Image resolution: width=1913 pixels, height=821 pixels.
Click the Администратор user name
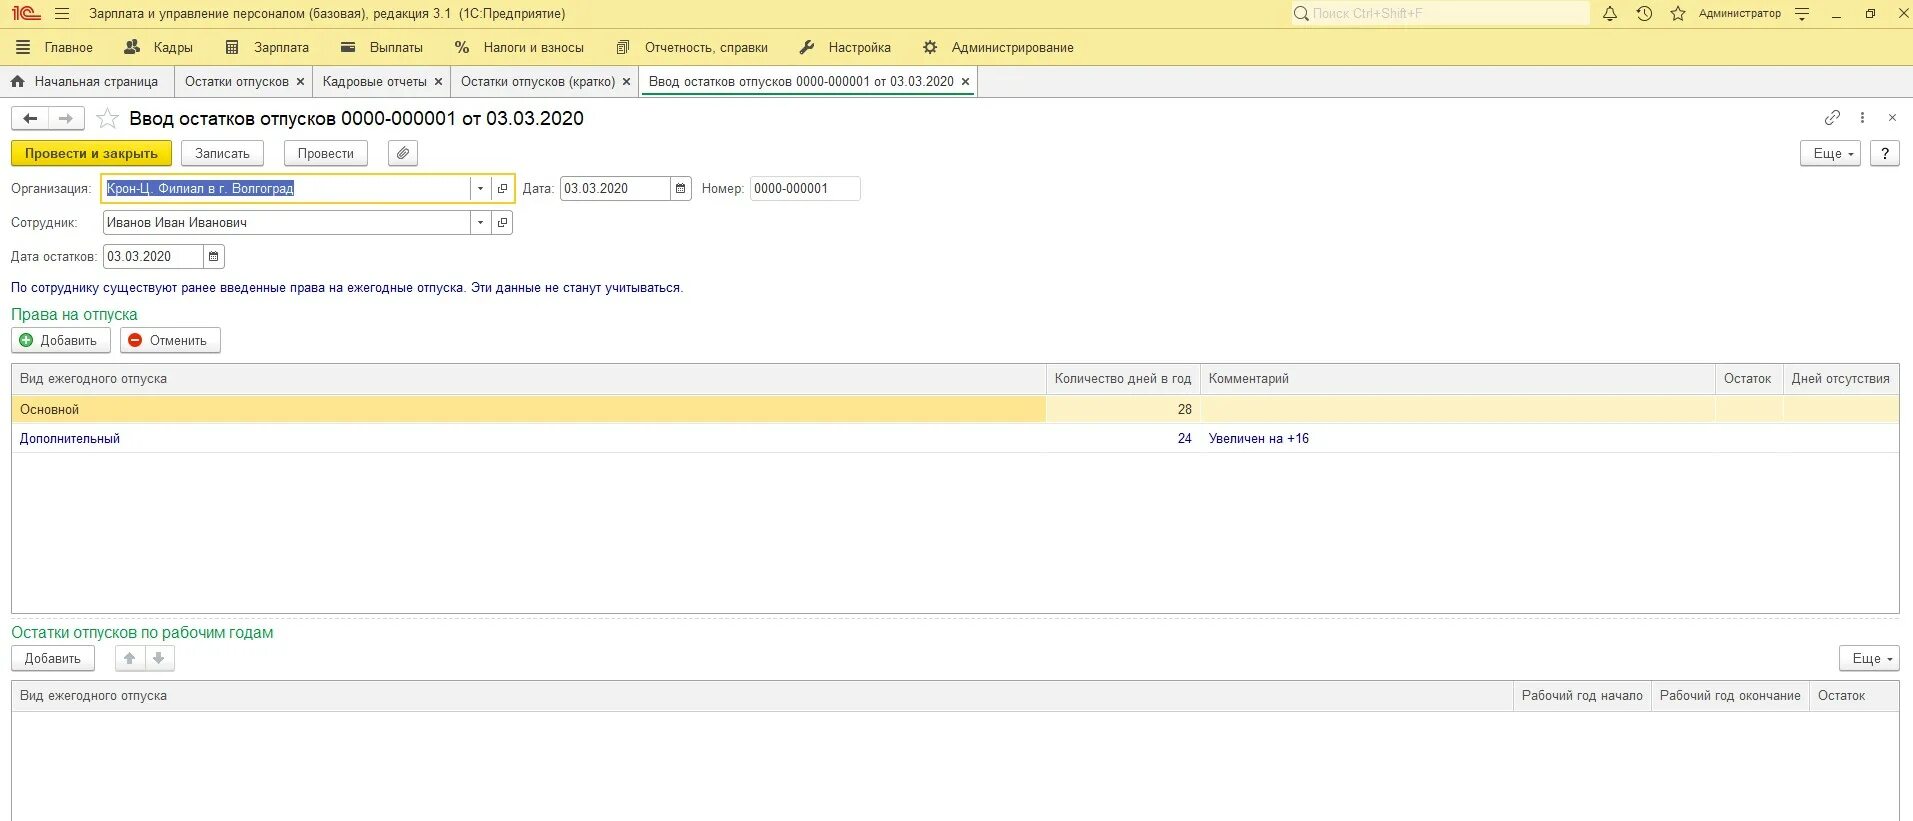pos(1740,14)
